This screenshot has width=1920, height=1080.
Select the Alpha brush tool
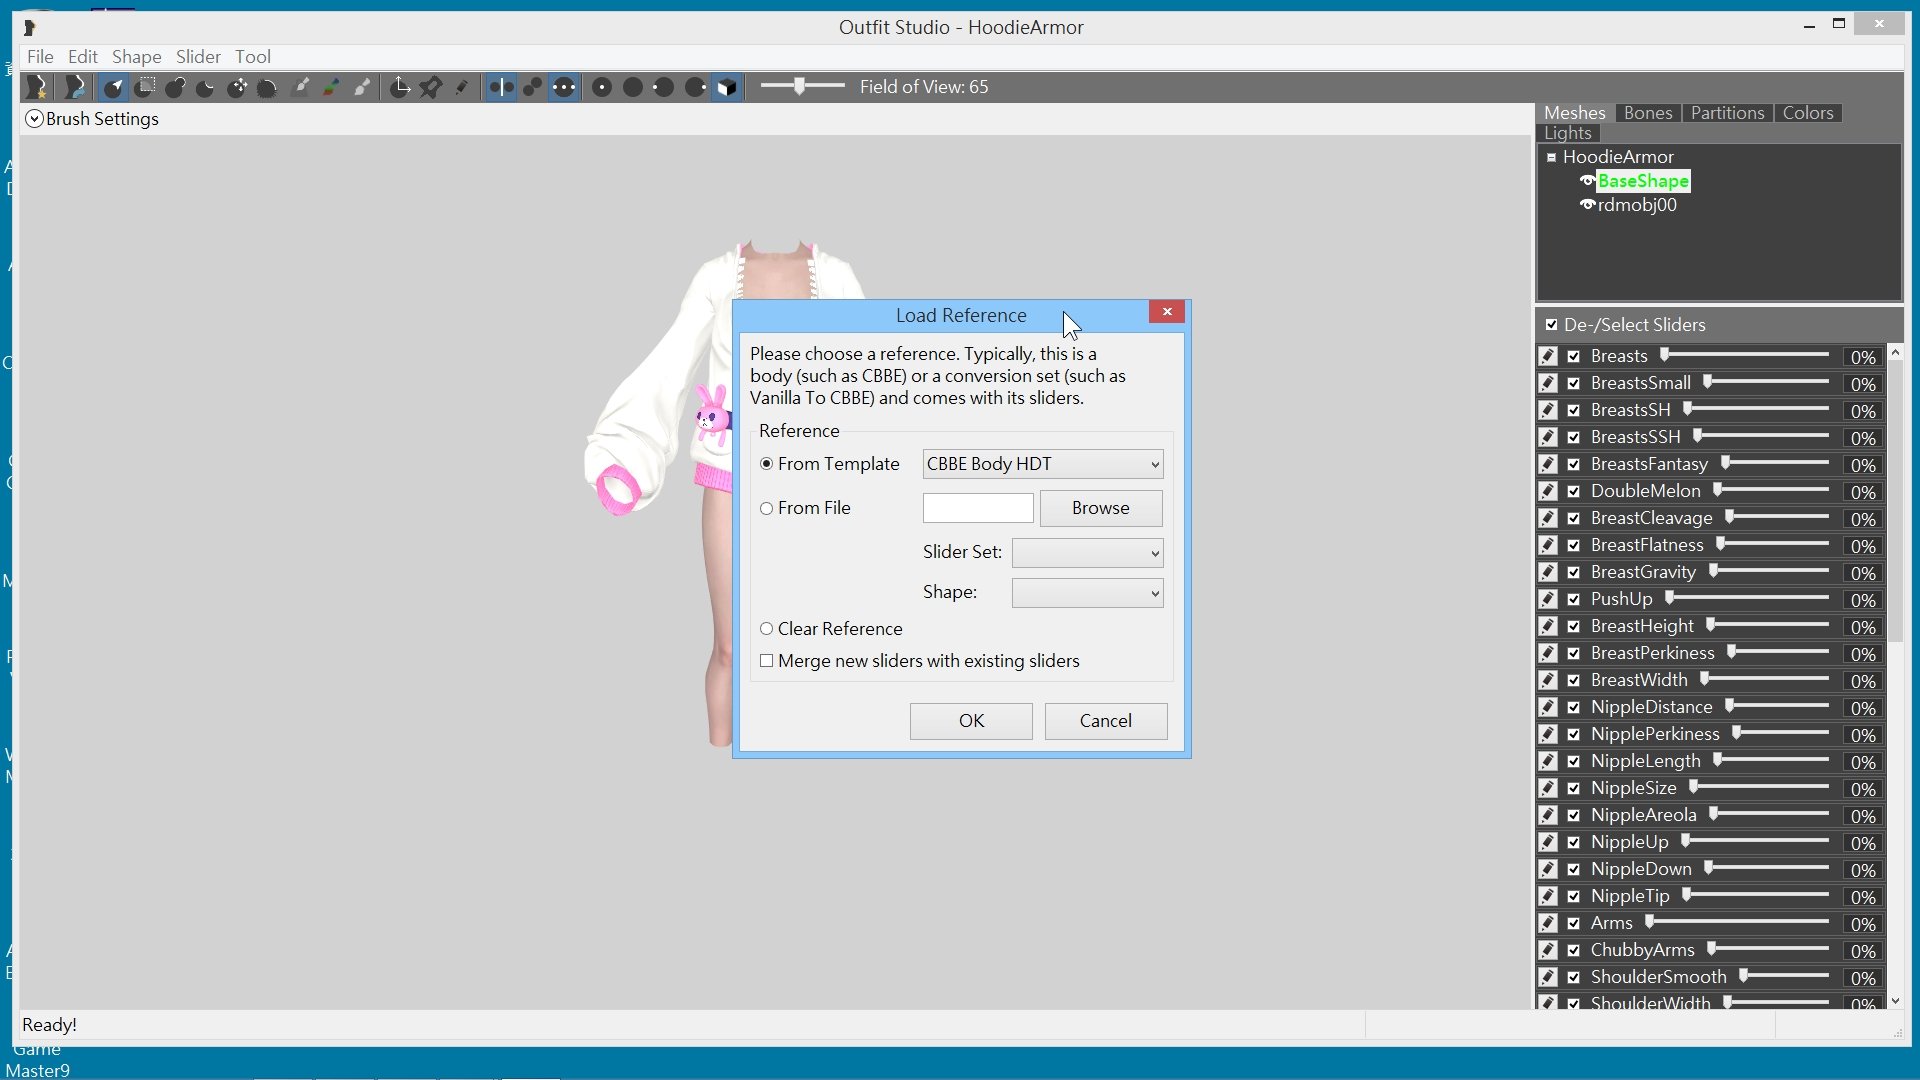click(362, 88)
